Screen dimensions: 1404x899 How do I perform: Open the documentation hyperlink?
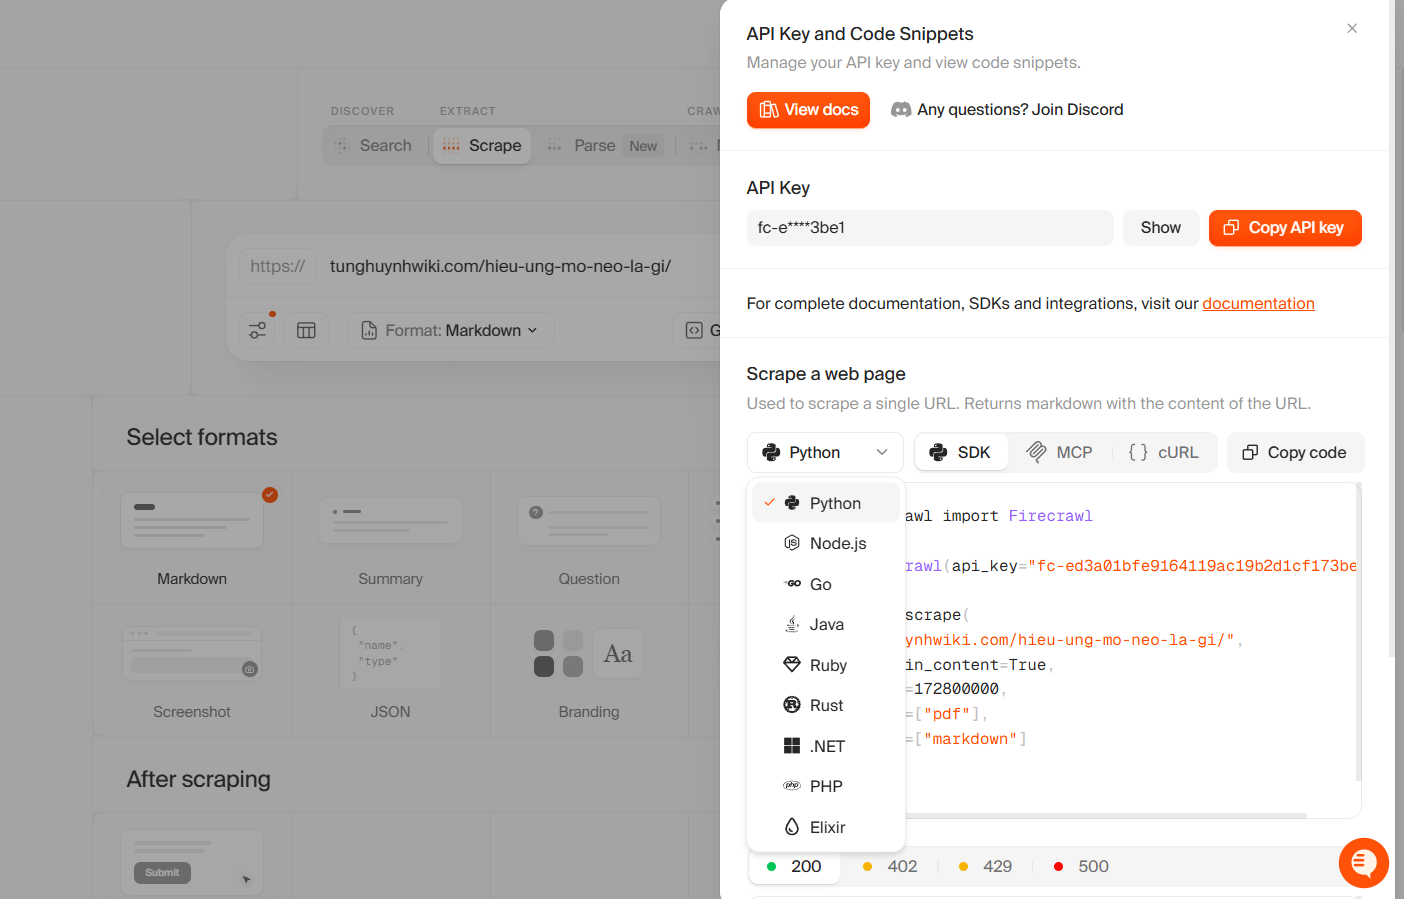click(x=1258, y=304)
